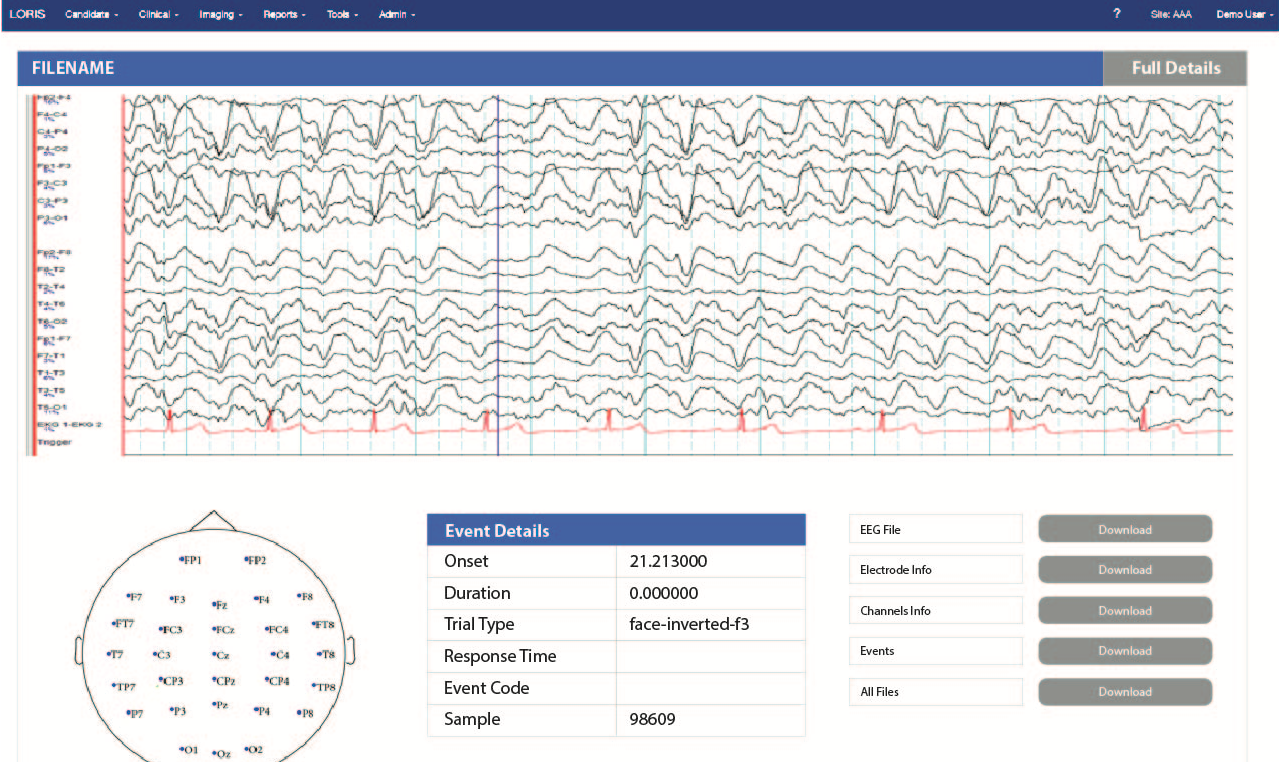Open the Candidate dropdown menu

point(91,15)
